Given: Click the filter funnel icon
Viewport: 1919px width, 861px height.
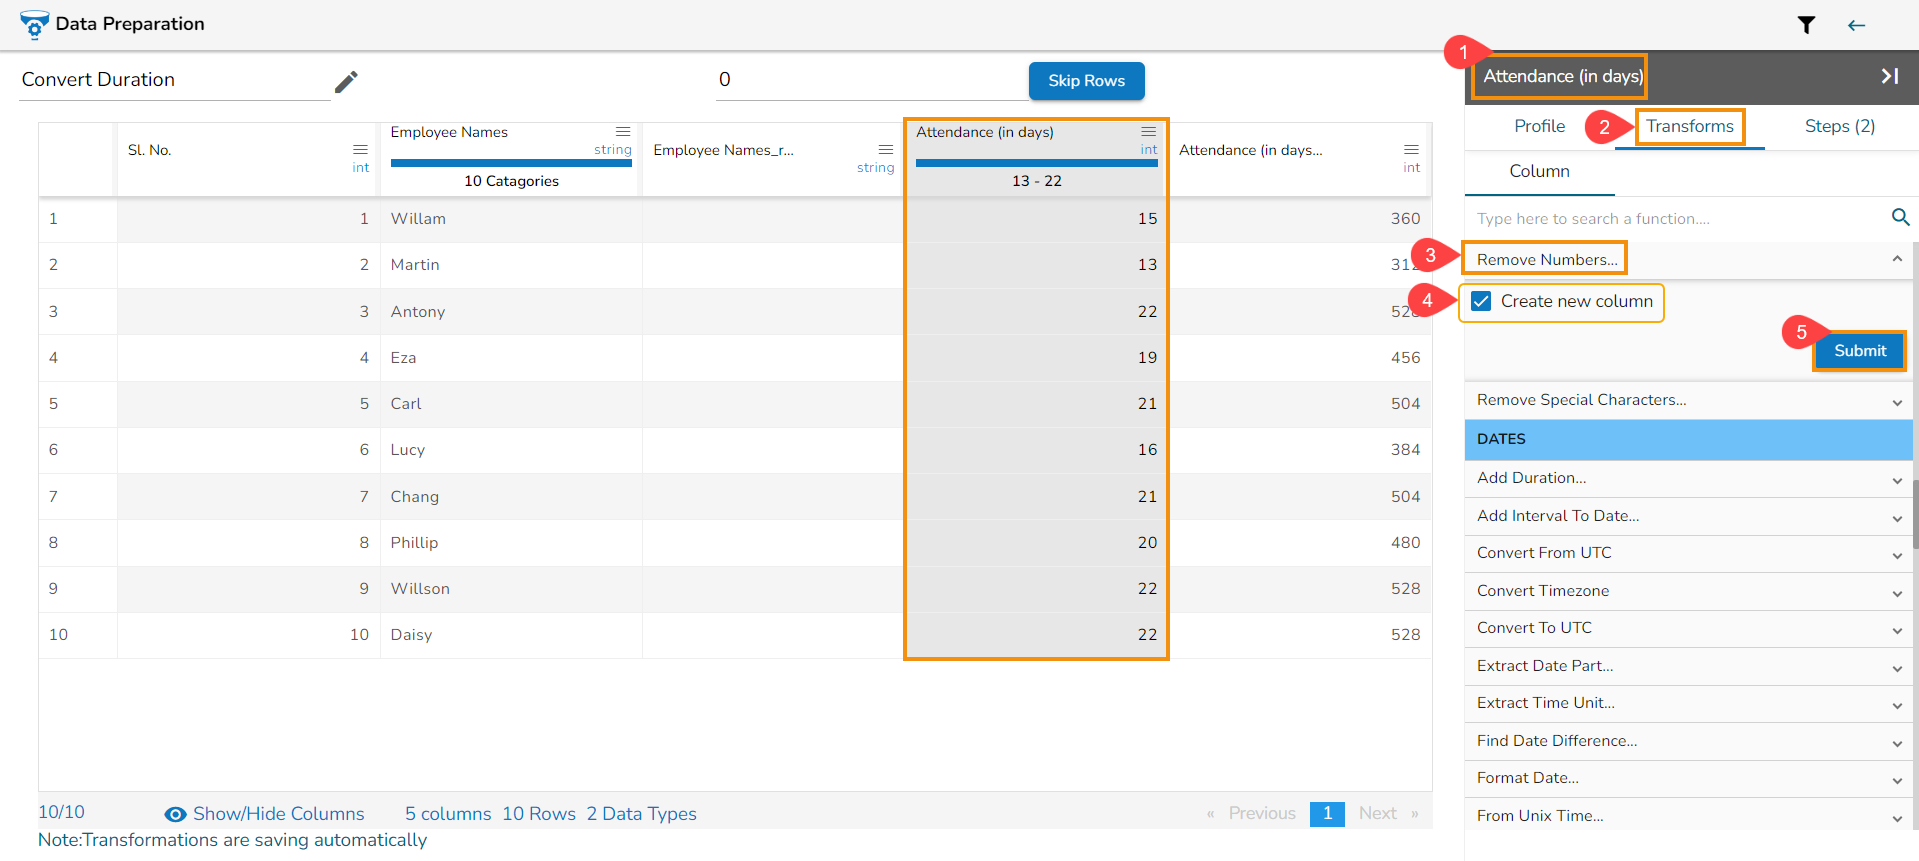Looking at the screenshot, I should click(1806, 25).
